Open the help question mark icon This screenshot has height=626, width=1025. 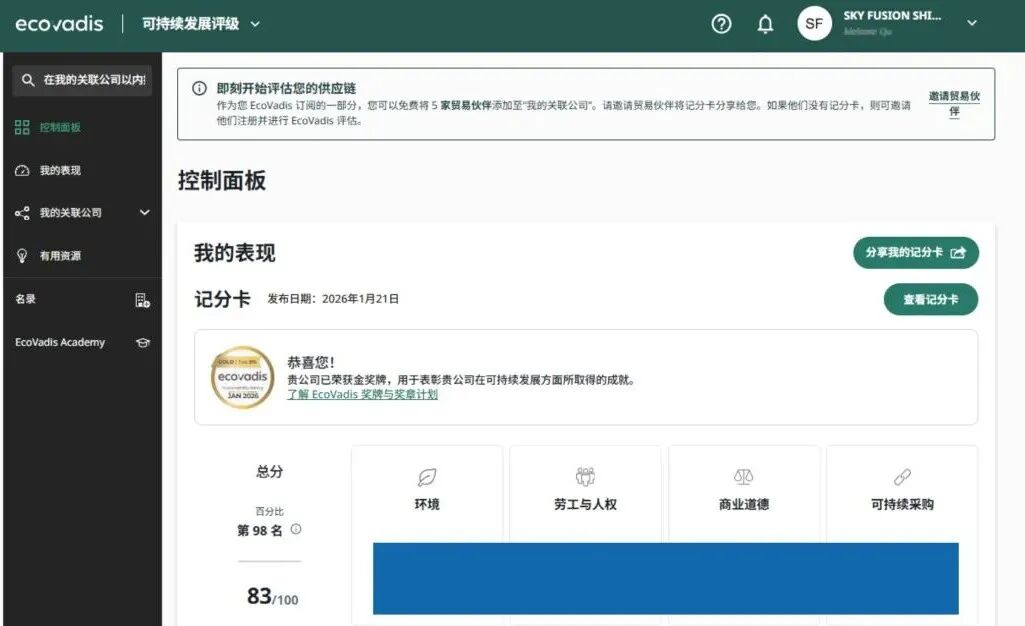(x=721, y=24)
